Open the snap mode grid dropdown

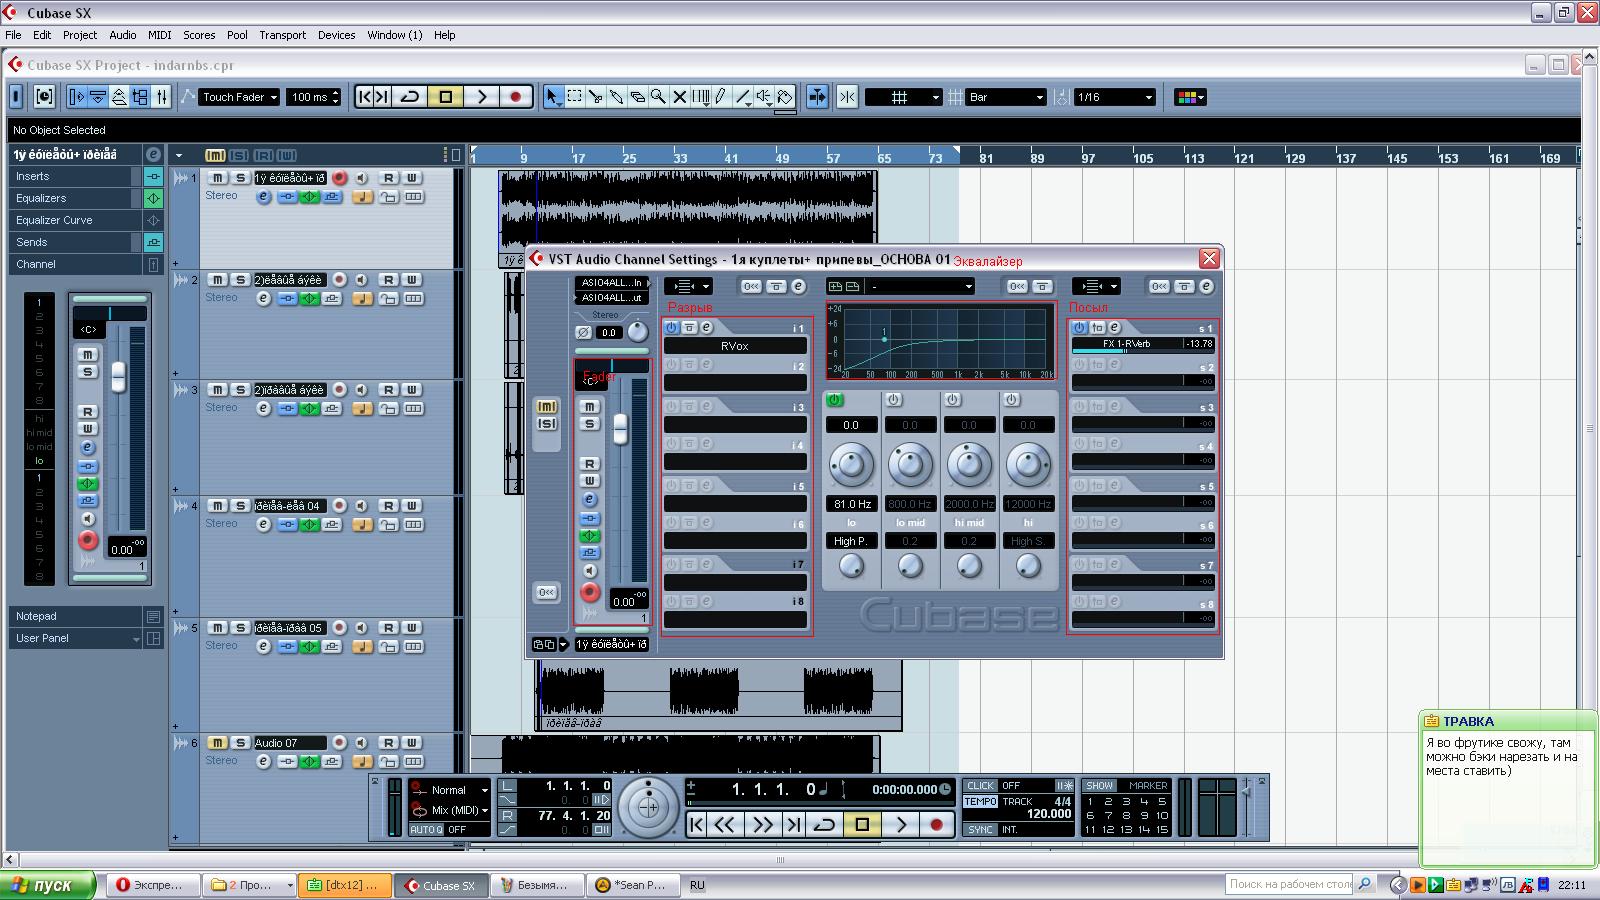pyautogui.click(x=904, y=97)
